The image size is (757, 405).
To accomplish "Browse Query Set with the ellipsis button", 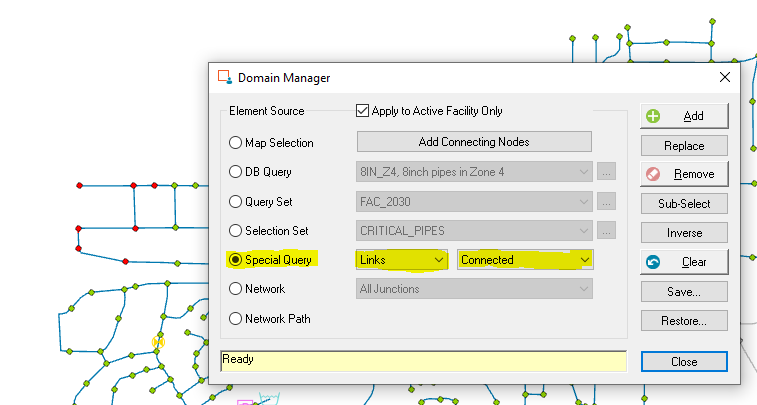I will coord(606,201).
